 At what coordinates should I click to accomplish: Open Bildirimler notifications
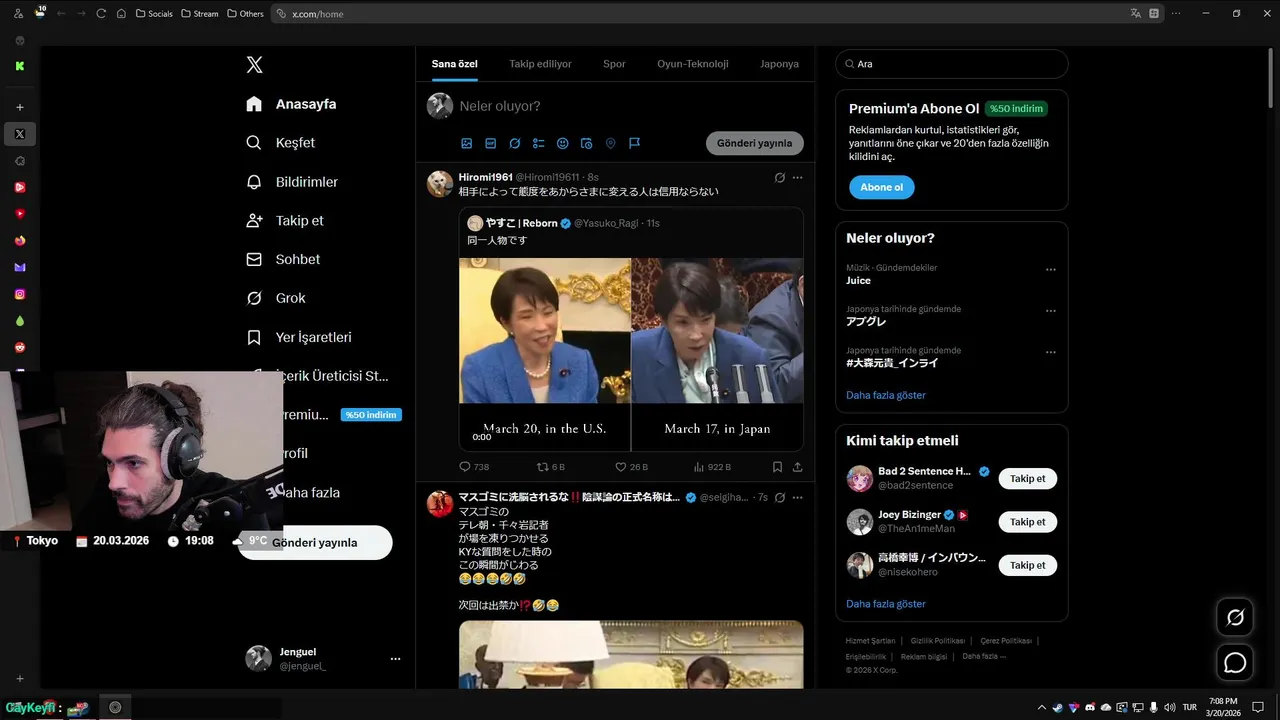(x=292, y=182)
